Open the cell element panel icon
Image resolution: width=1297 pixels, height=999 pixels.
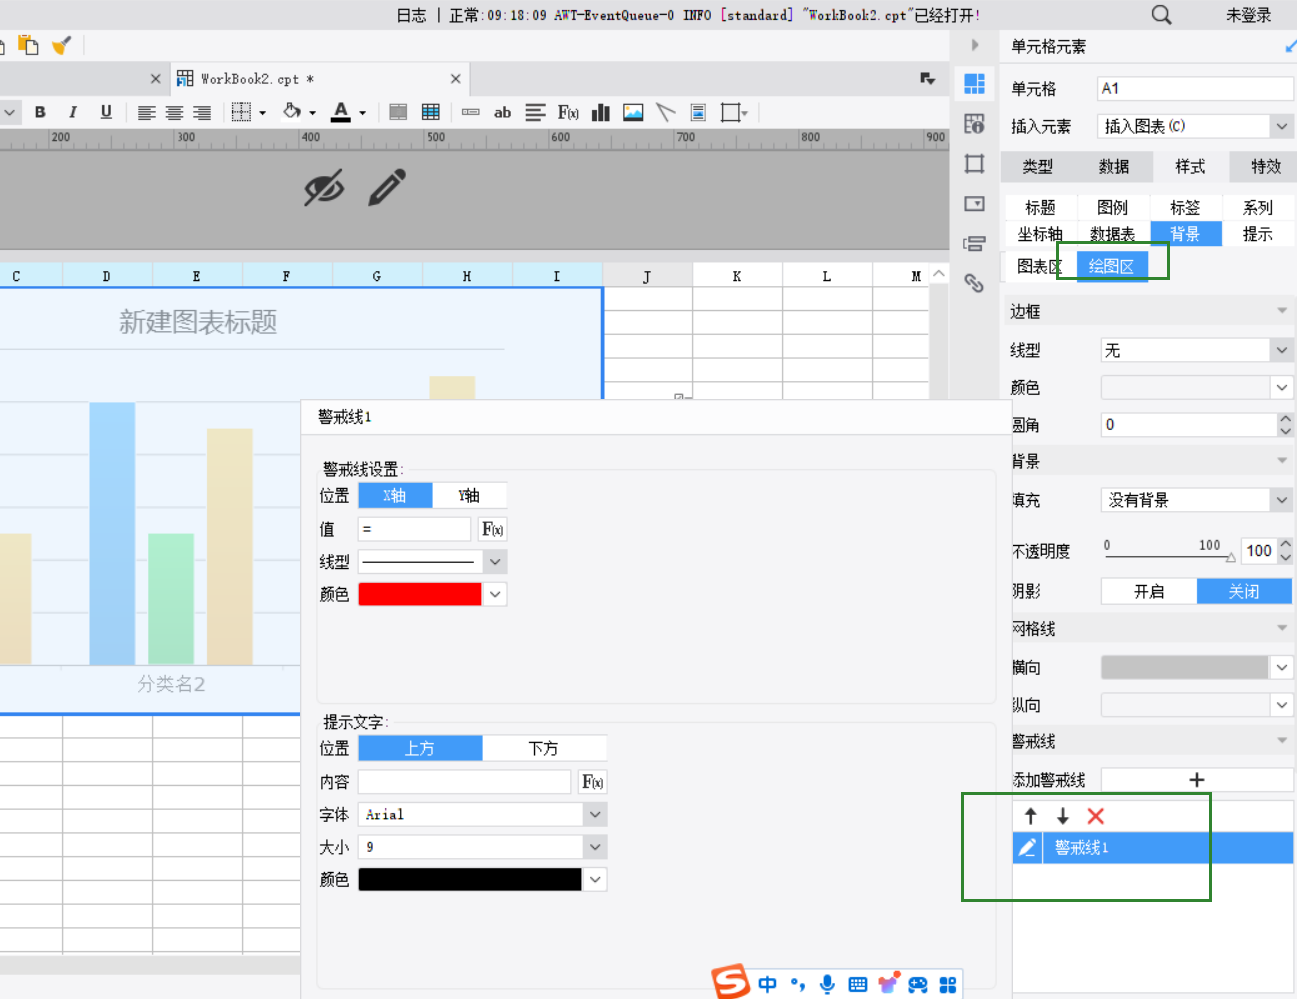(x=974, y=84)
